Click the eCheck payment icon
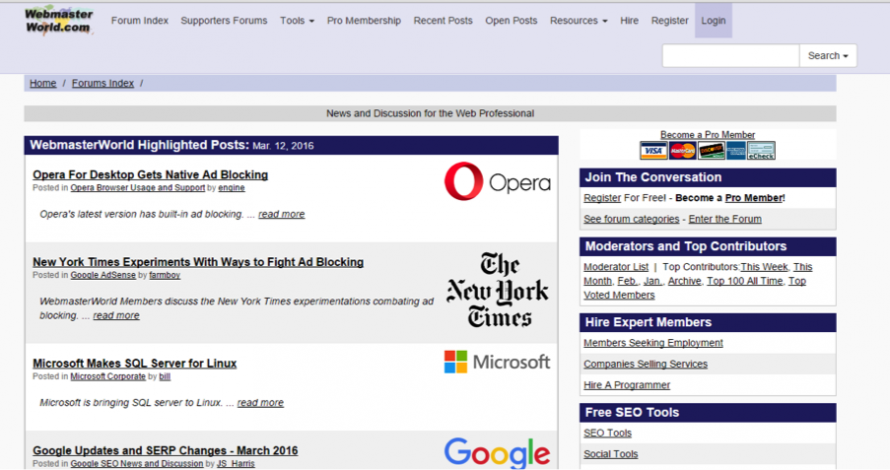Viewport: 890px width, 470px height. coord(761,150)
